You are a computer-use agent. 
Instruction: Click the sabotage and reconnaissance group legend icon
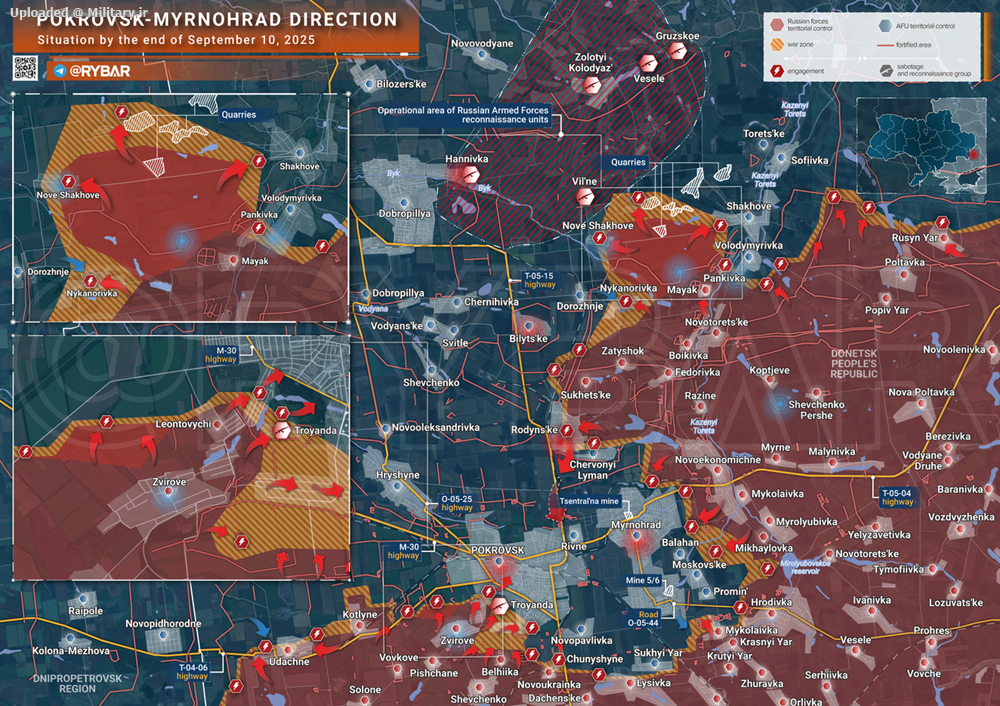pos(886,71)
